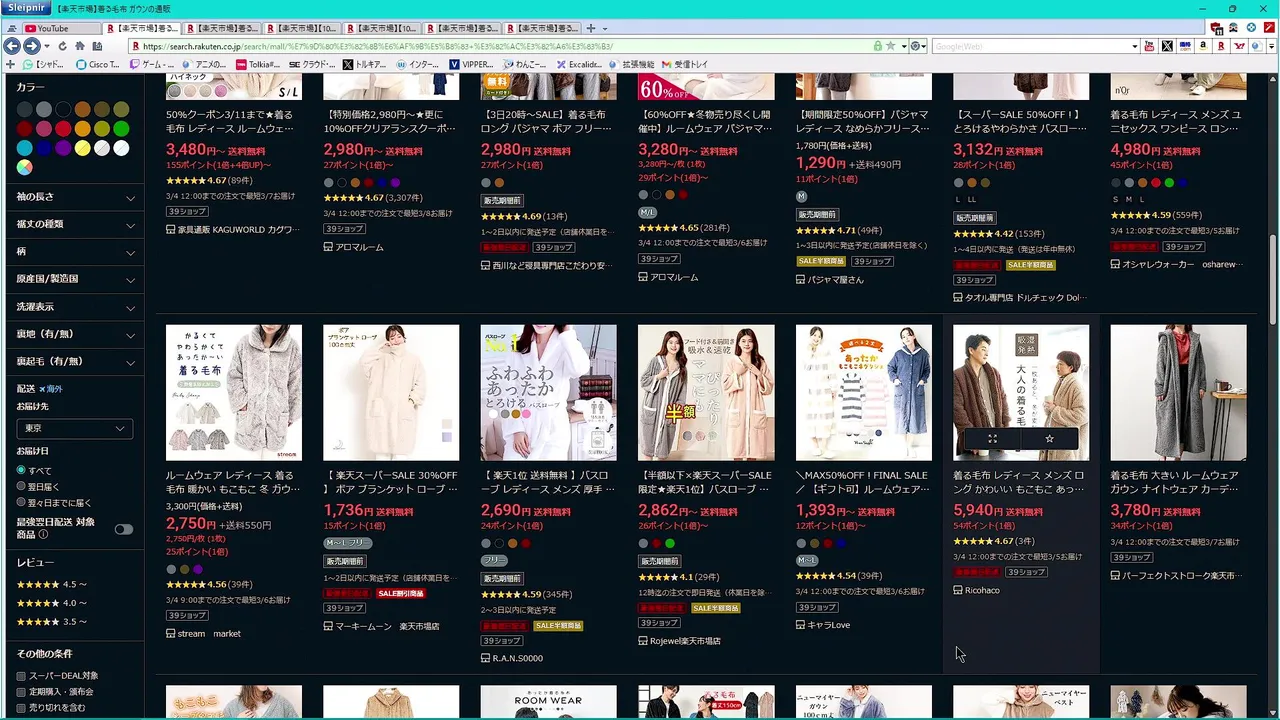Select the multicolor swatch
Image resolution: width=1280 pixels, height=720 pixels.
click(x=24, y=168)
